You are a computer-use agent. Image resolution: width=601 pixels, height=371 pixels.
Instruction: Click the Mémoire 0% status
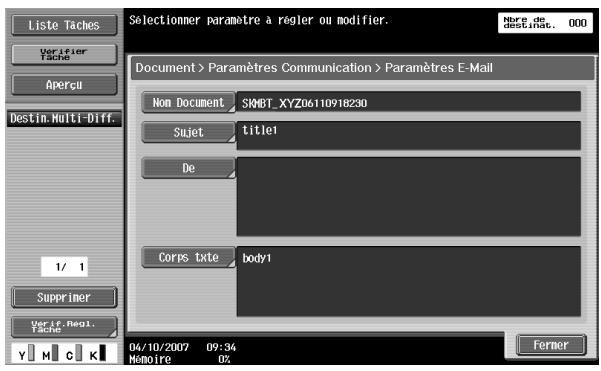click(180, 360)
